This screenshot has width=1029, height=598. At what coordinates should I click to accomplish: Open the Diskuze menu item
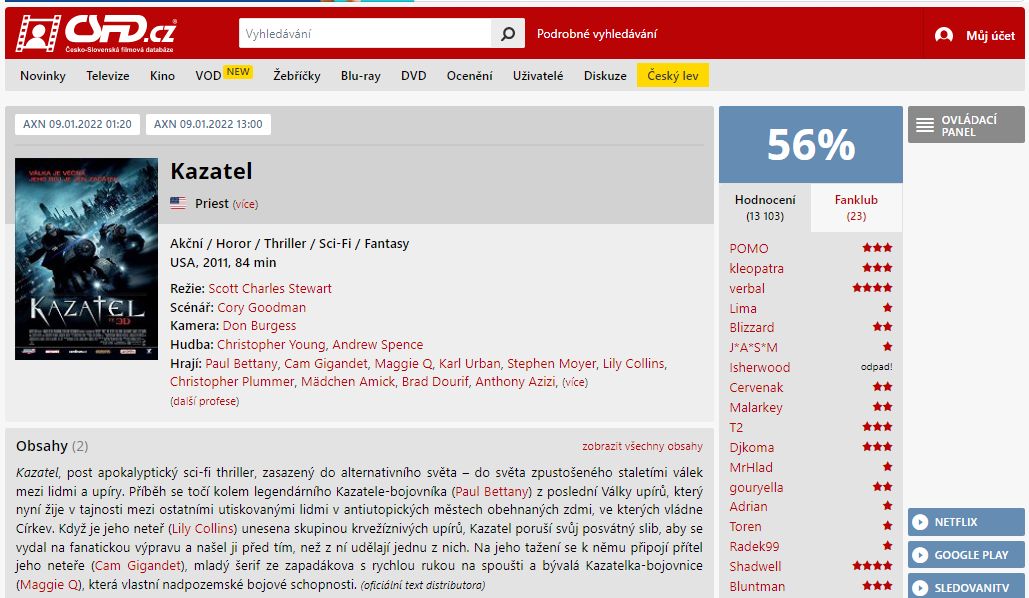(x=605, y=75)
